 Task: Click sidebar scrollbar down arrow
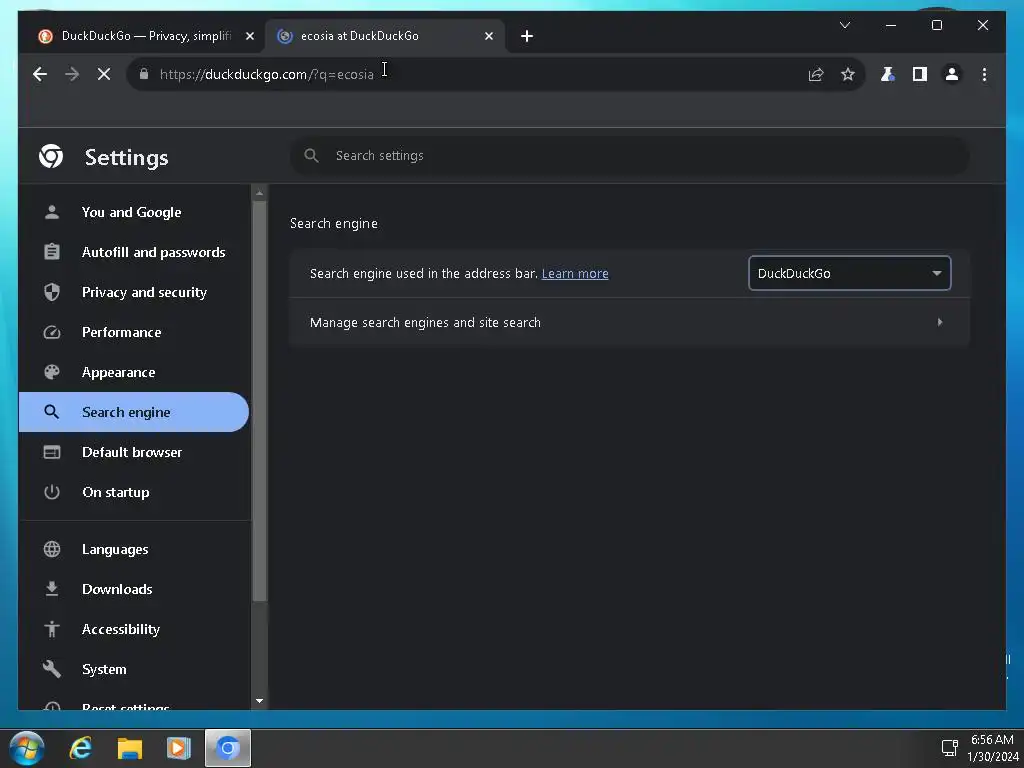click(x=259, y=701)
